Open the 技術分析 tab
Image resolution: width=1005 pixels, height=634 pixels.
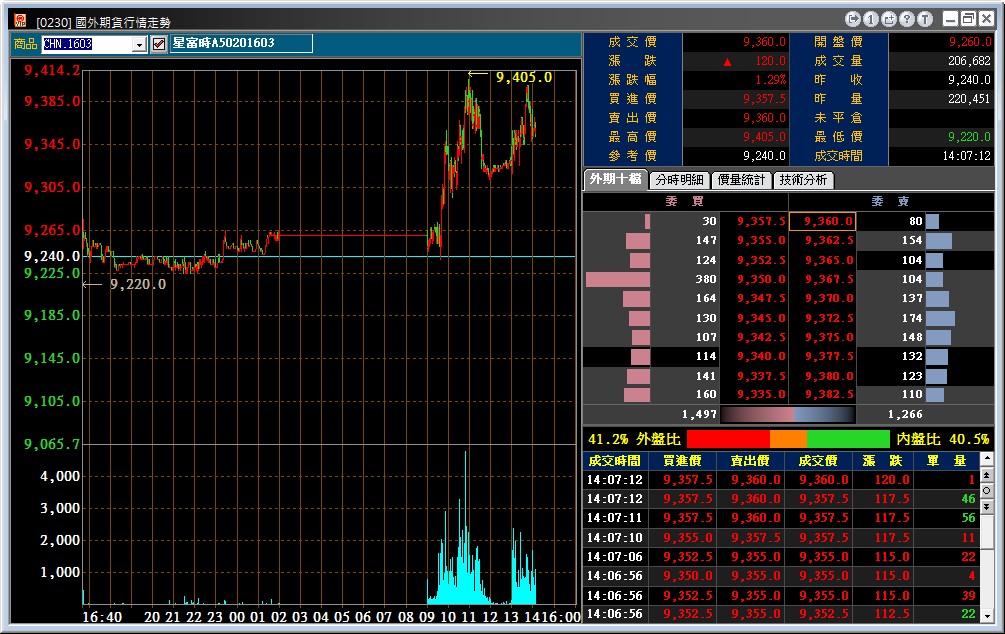[803, 180]
